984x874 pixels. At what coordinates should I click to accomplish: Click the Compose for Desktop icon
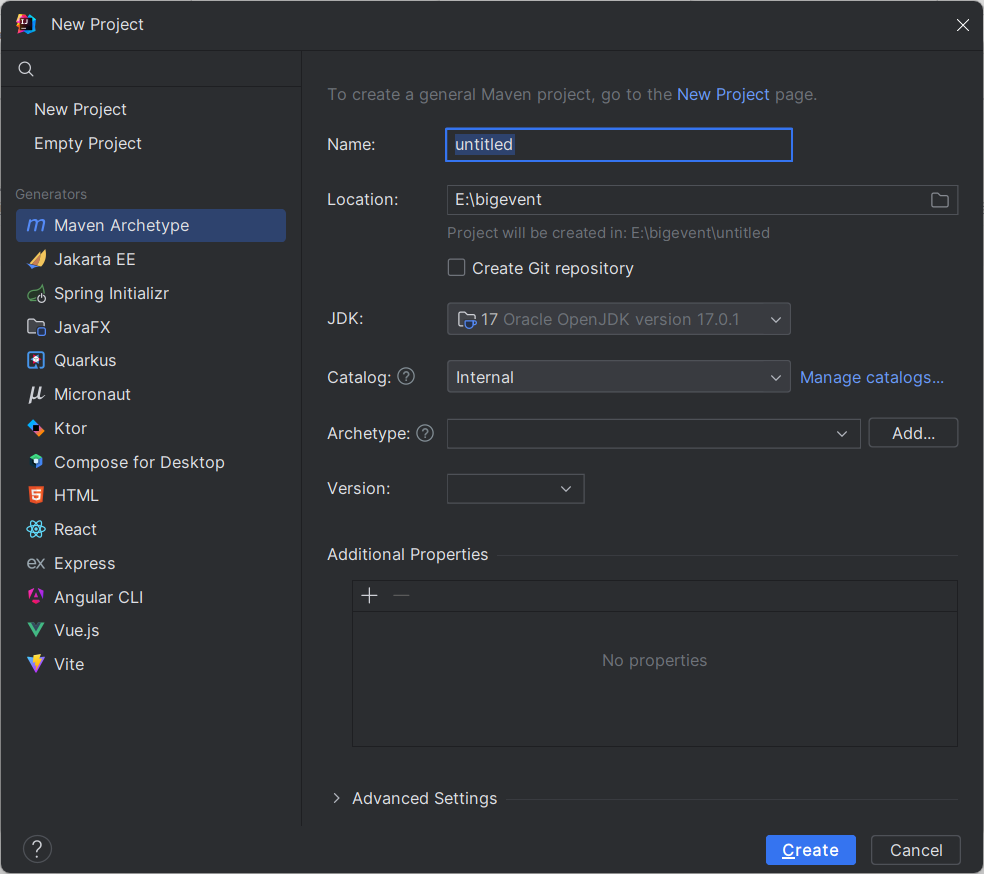tap(36, 462)
